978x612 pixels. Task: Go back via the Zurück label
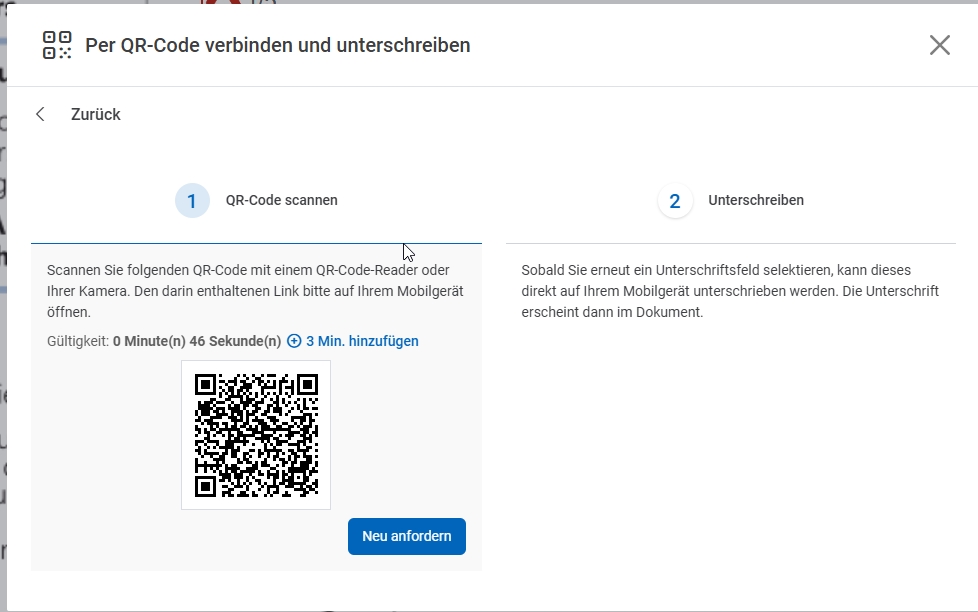95,114
